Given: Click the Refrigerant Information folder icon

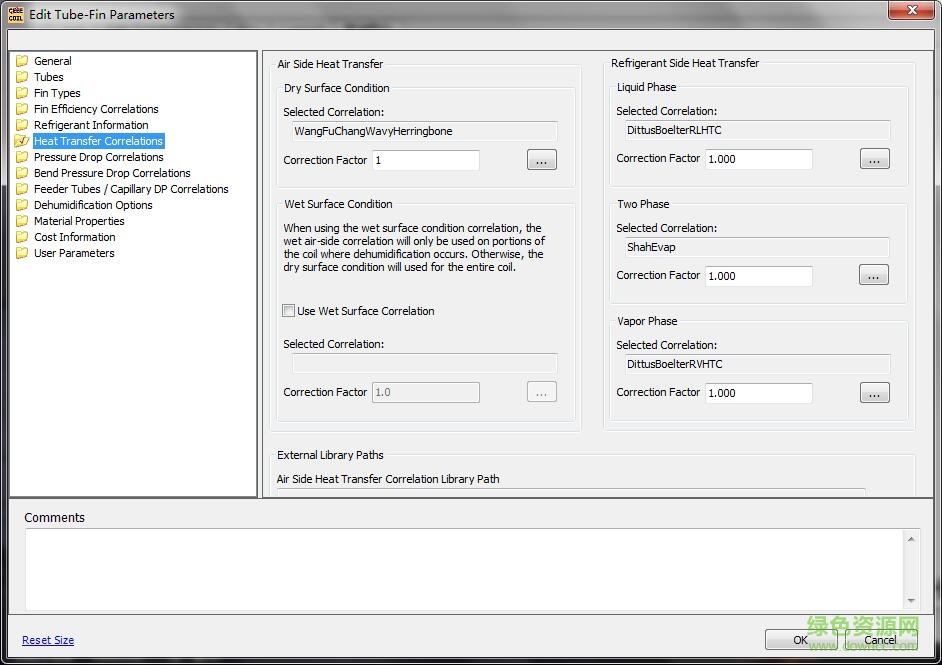Looking at the screenshot, I should [22, 125].
